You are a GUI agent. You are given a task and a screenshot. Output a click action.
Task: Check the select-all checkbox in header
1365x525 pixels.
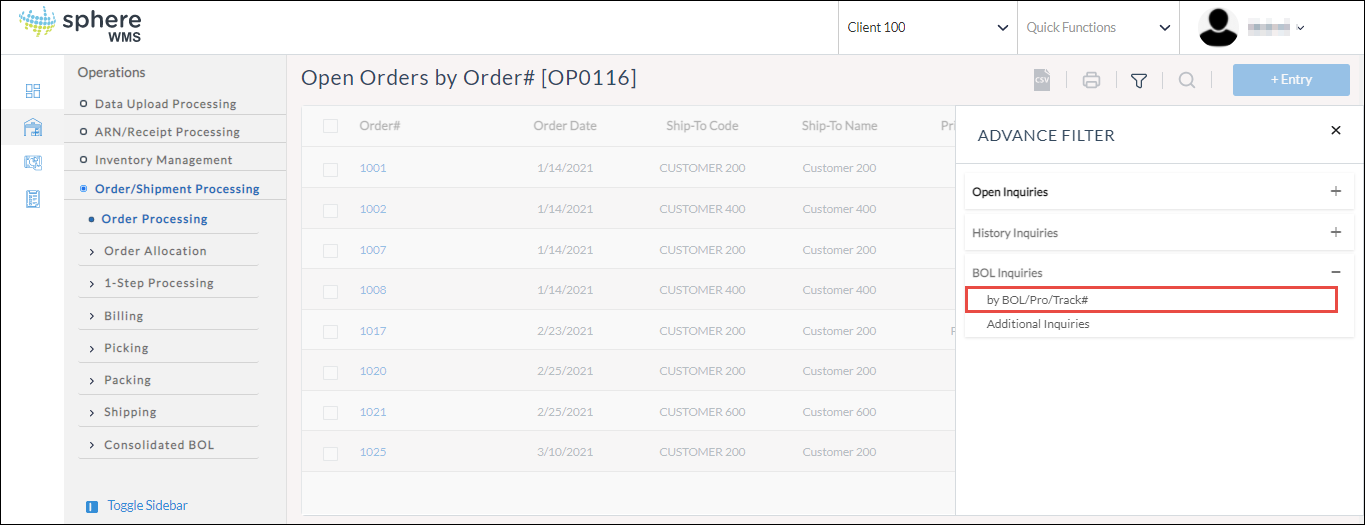pos(330,126)
